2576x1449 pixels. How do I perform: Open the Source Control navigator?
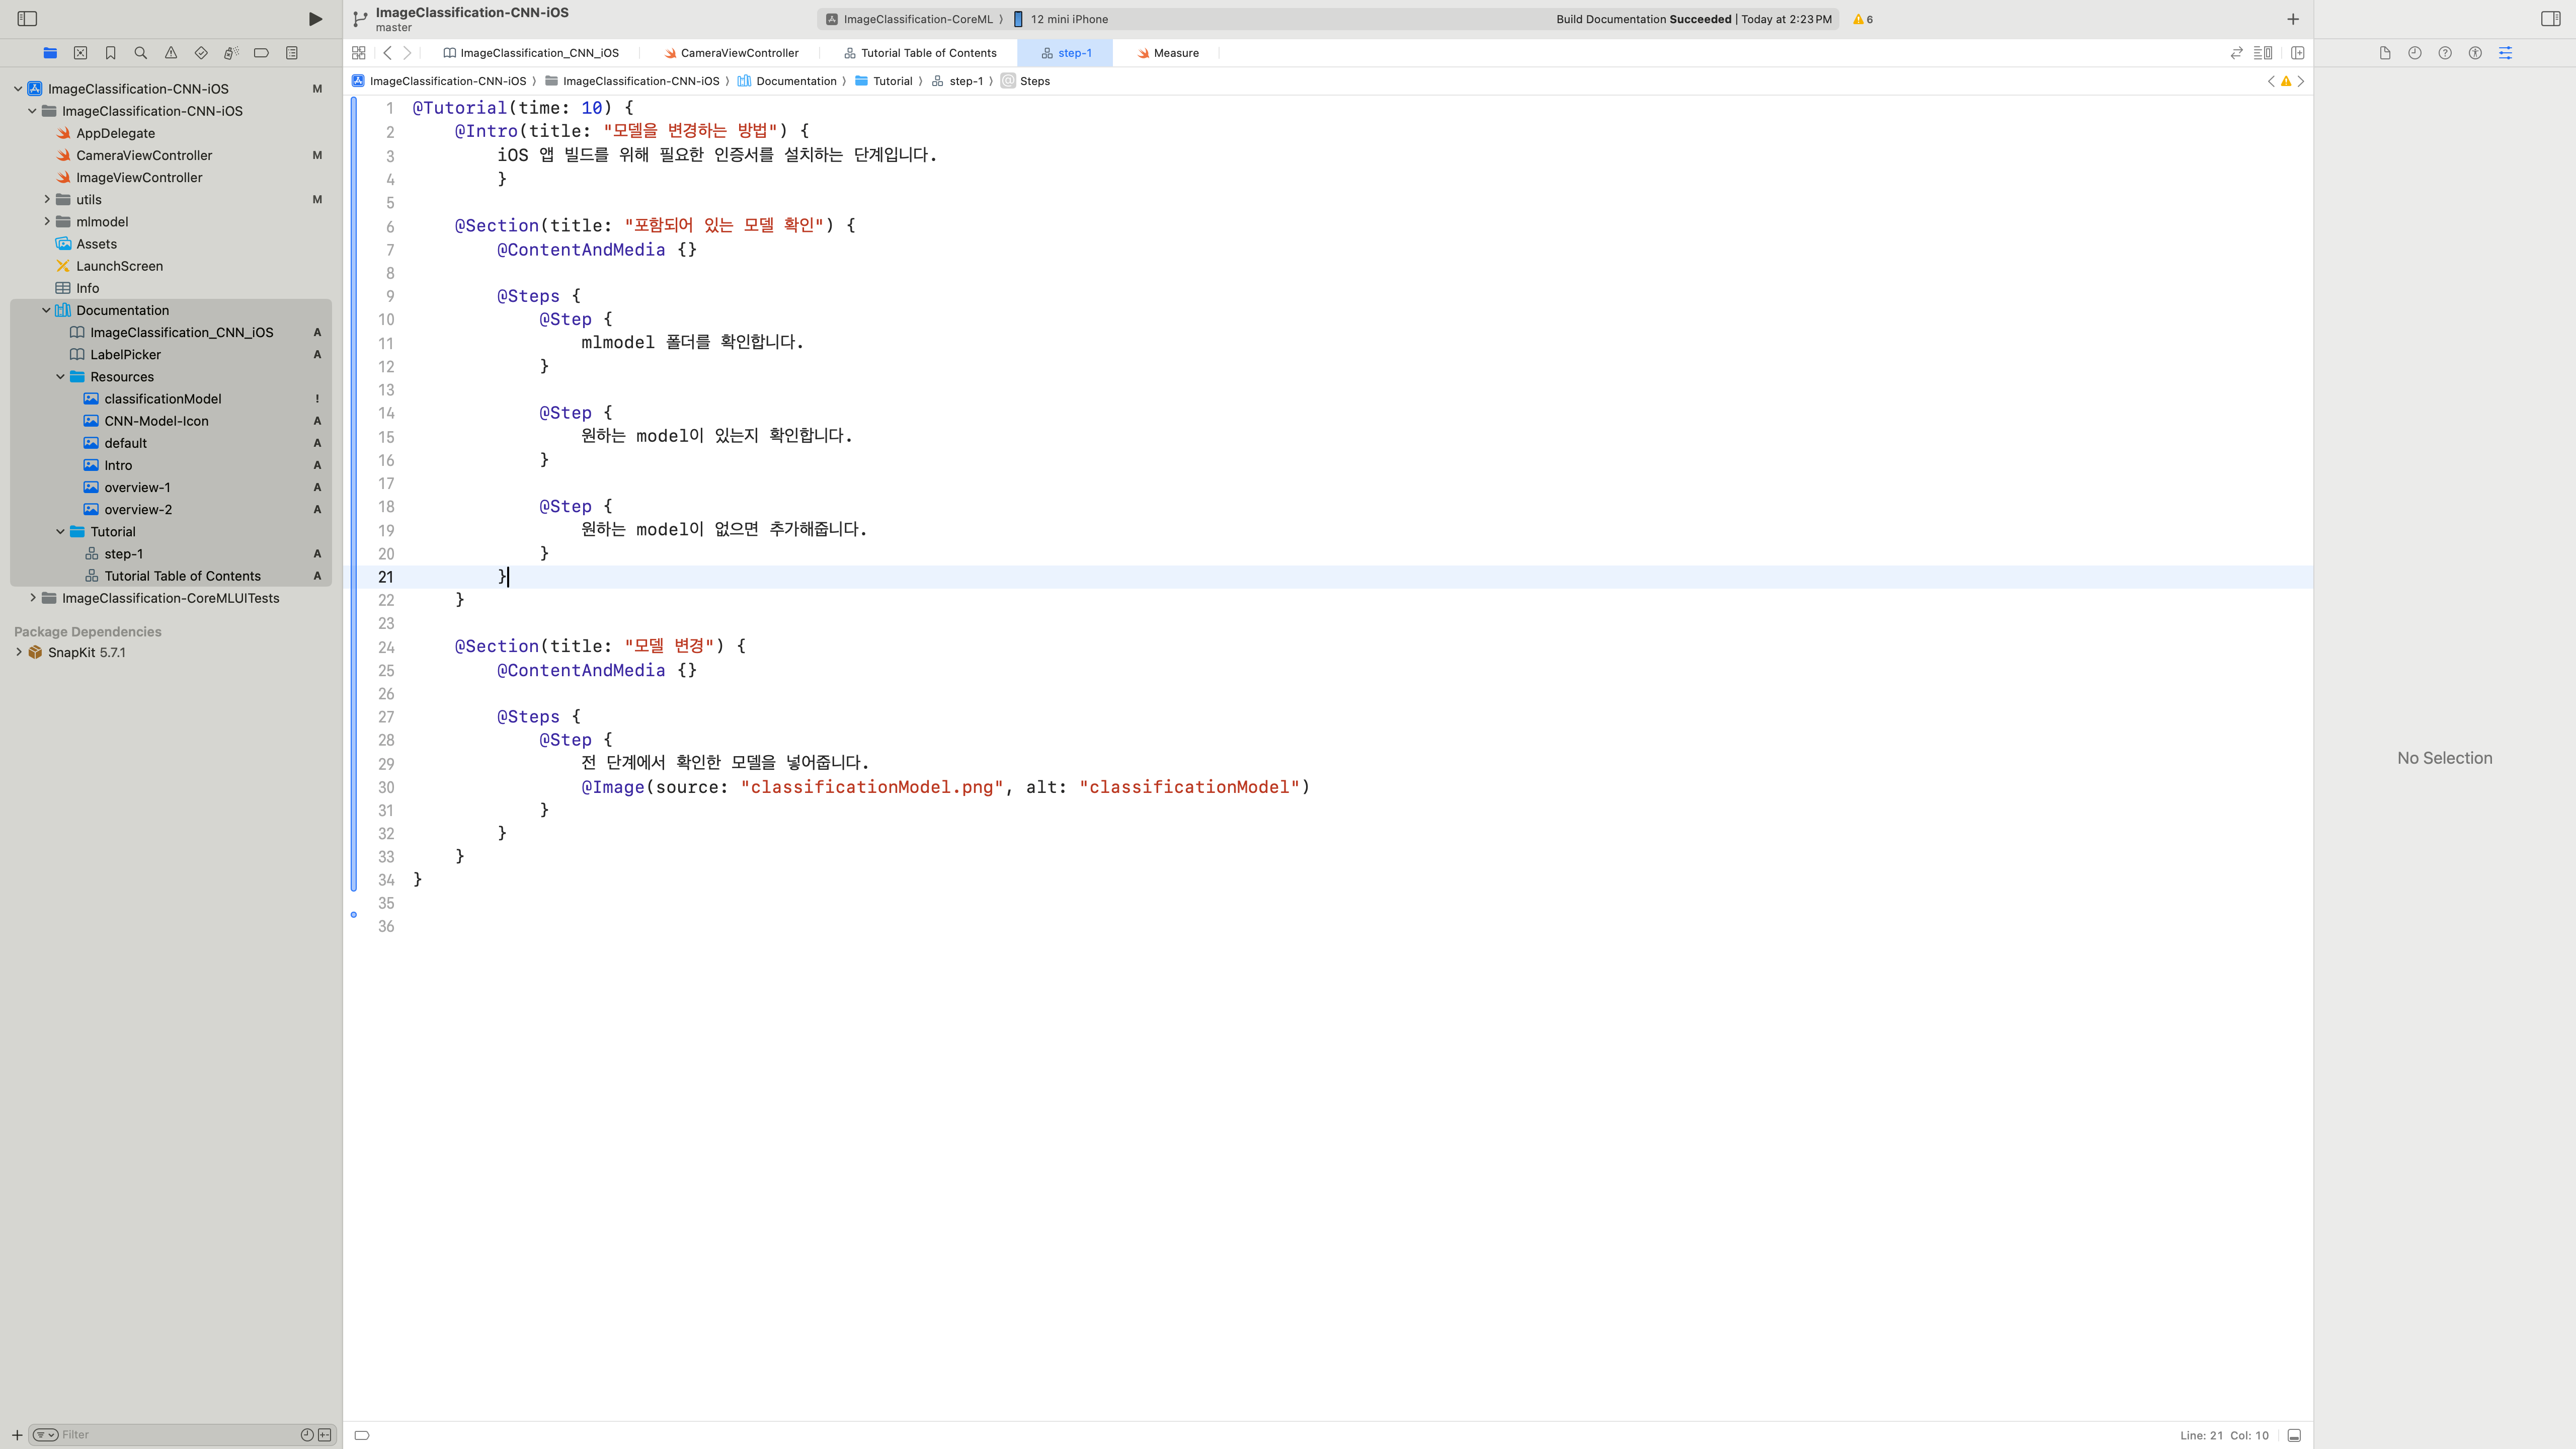[81, 53]
